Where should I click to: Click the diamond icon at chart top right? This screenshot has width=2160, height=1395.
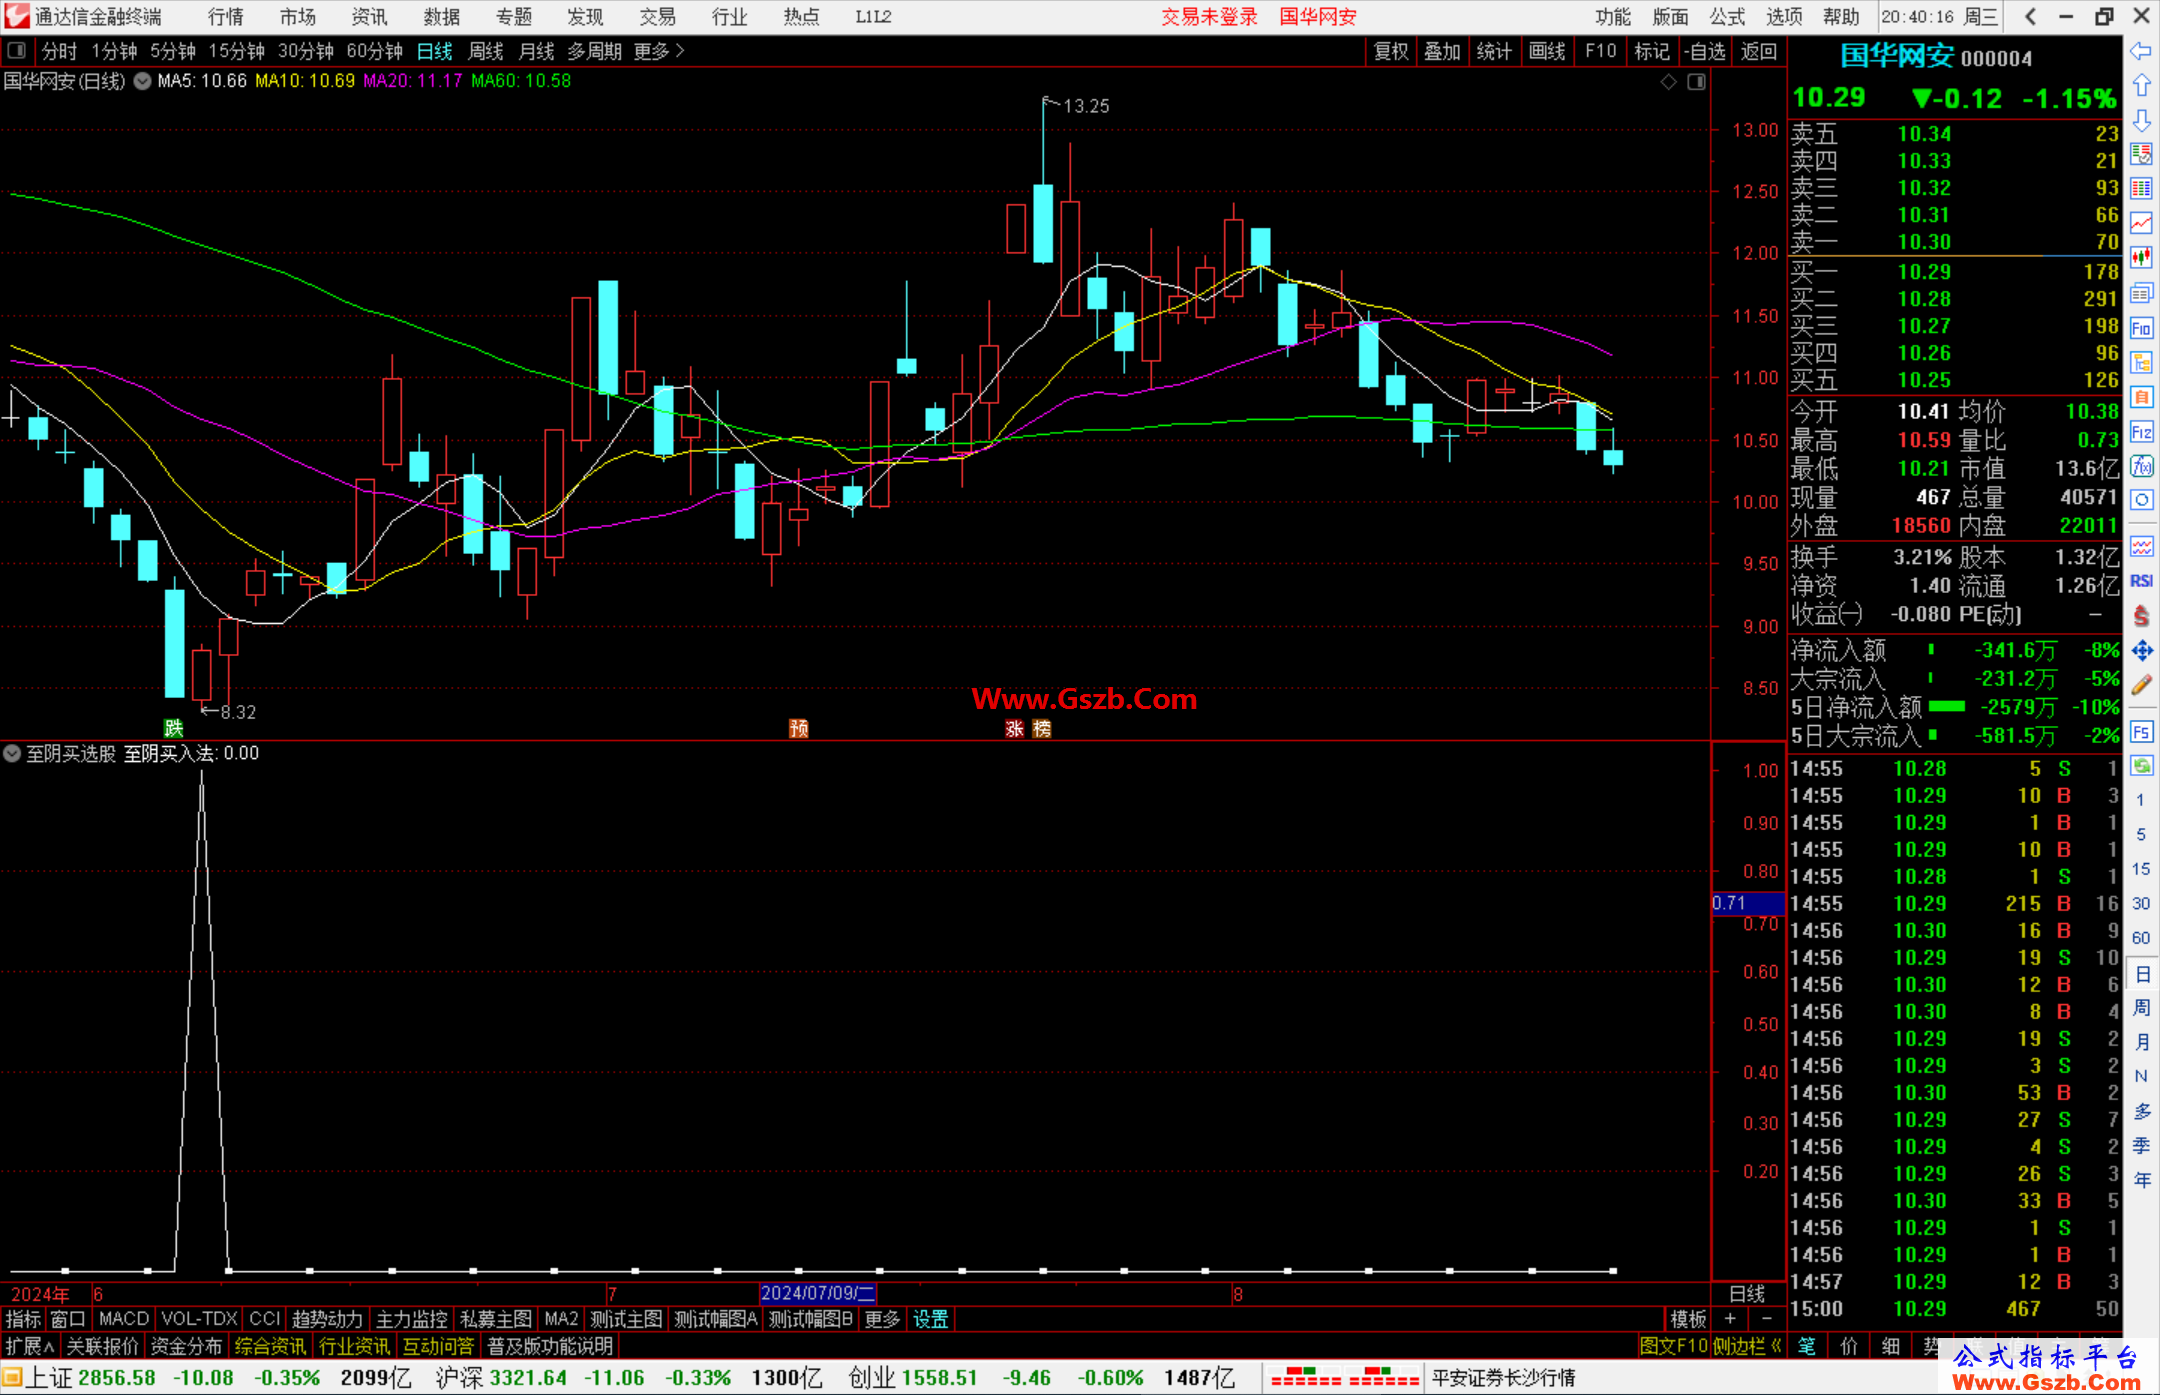pyautogui.click(x=1668, y=82)
